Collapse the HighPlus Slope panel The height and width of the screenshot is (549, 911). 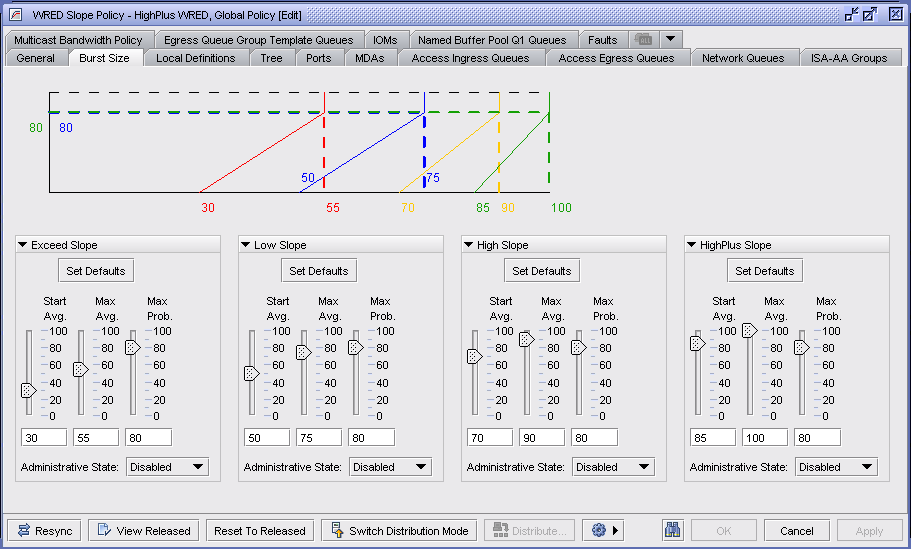tap(691, 245)
